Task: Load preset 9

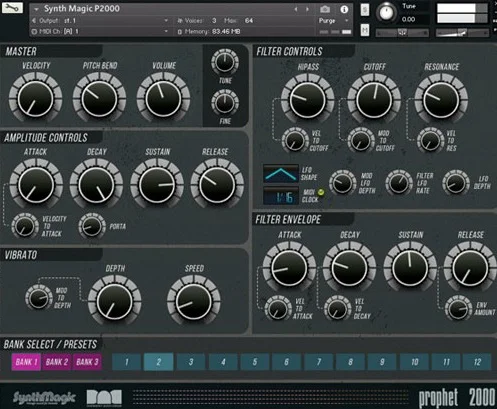Action: (x=382, y=362)
